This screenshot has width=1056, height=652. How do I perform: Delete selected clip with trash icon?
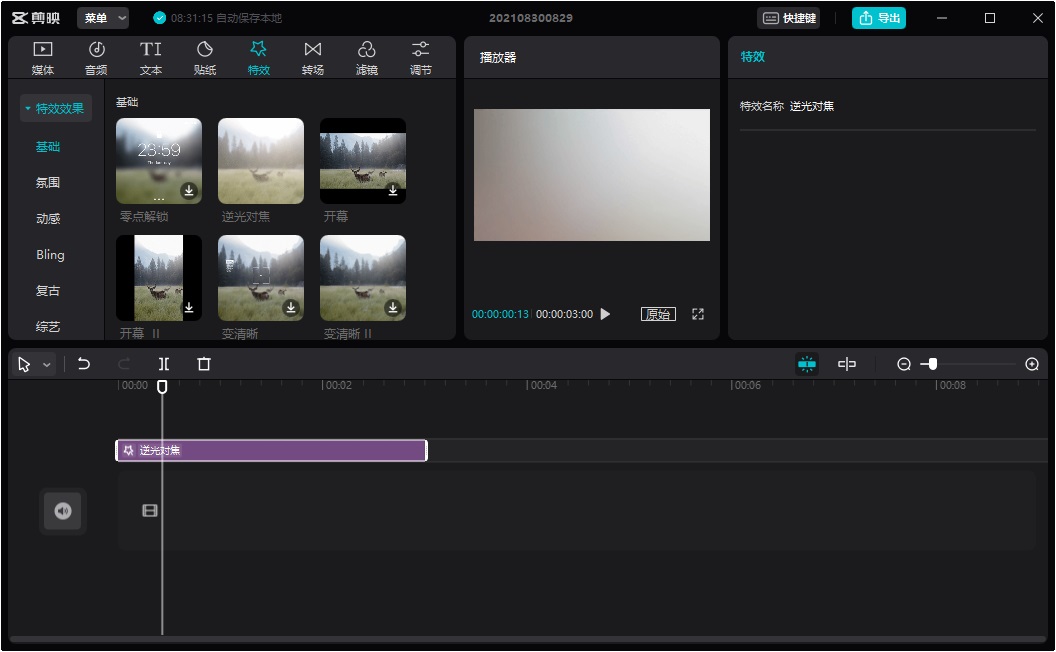204,364
